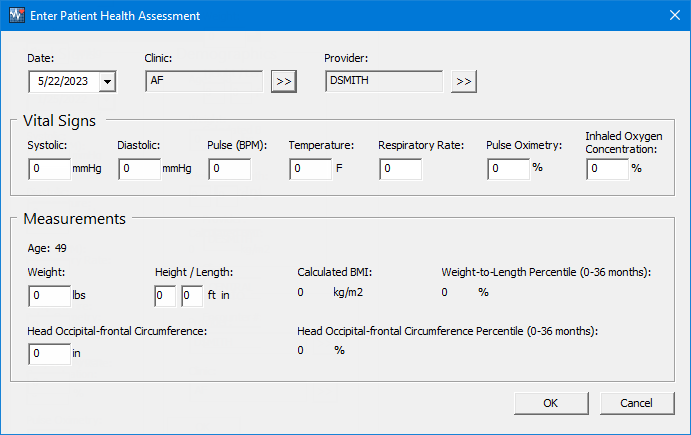Viewport: 691px width, 435px height.
Task: Select the Temperature input box
Action: (x=310, y=169)
